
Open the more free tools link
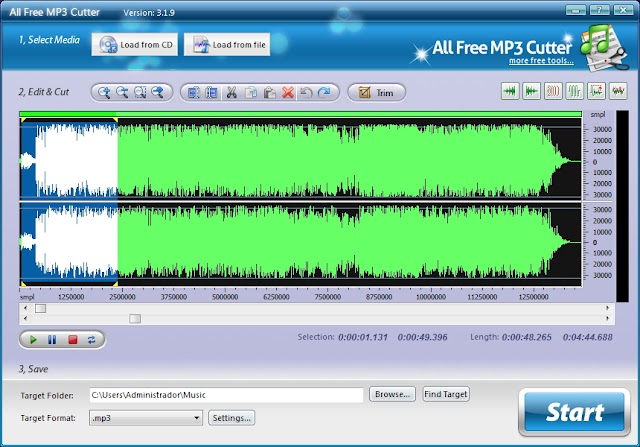pos(541,61)
